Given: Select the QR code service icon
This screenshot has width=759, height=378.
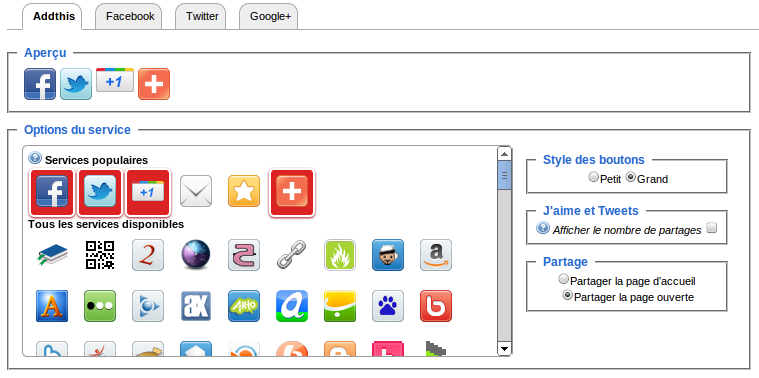Looking at the screenshot, I should click(100, 255).
